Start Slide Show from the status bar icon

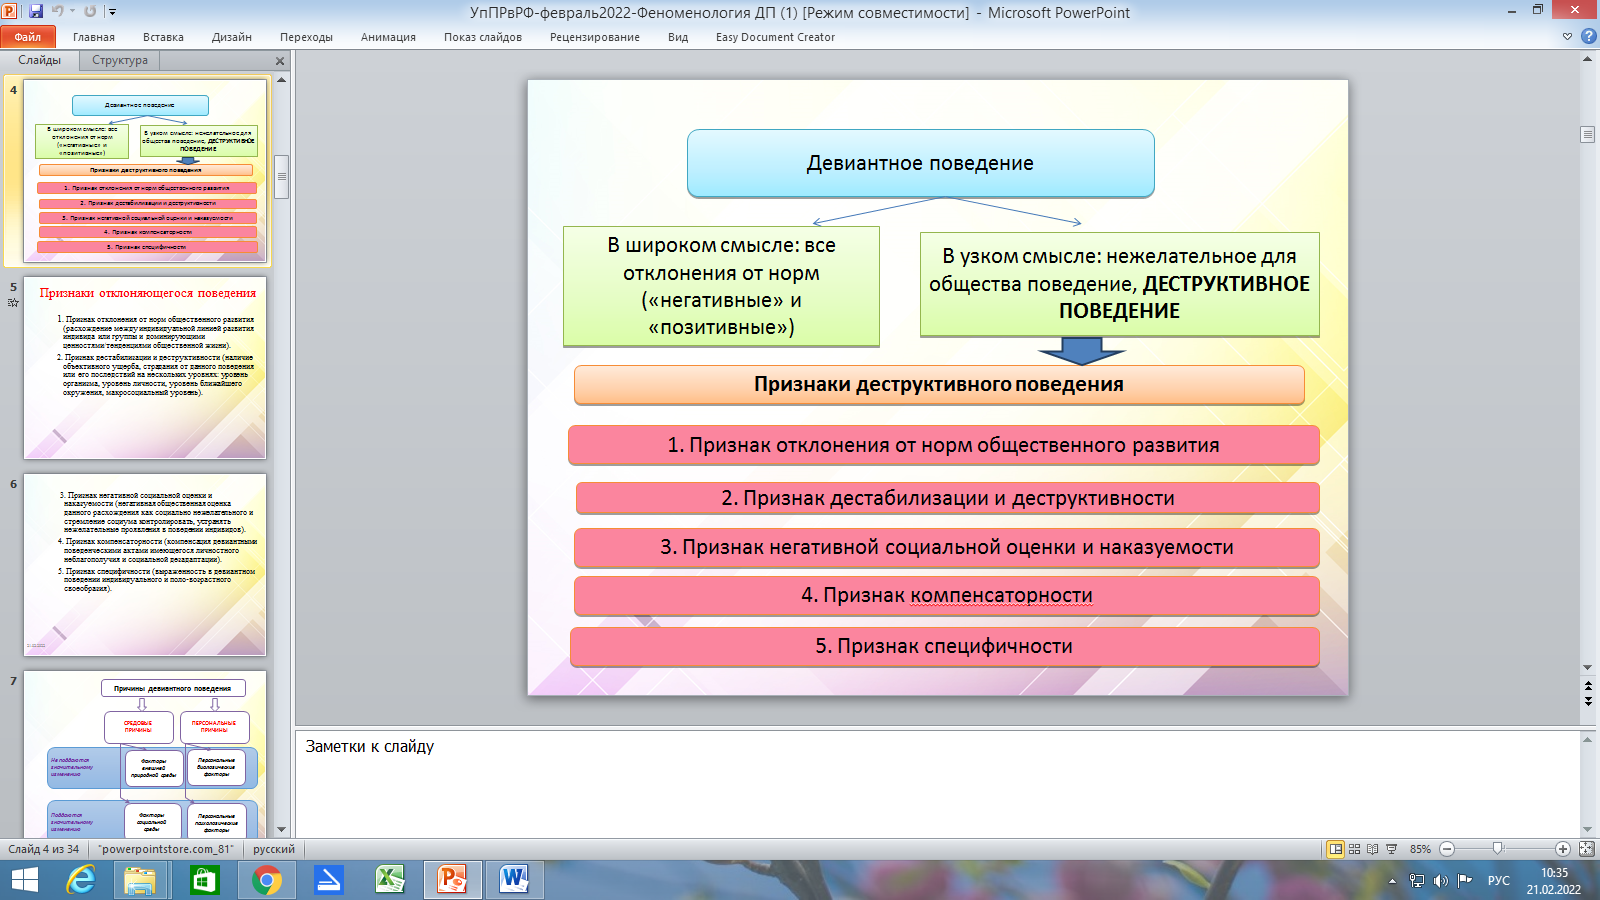(x=1391, y=849)
